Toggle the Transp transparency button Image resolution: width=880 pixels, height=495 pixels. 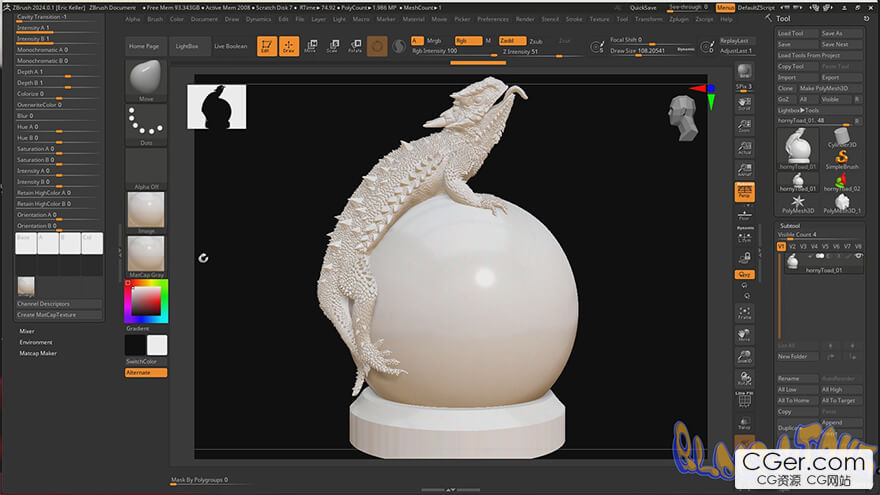pyautogui.click(x=744, y=423)
